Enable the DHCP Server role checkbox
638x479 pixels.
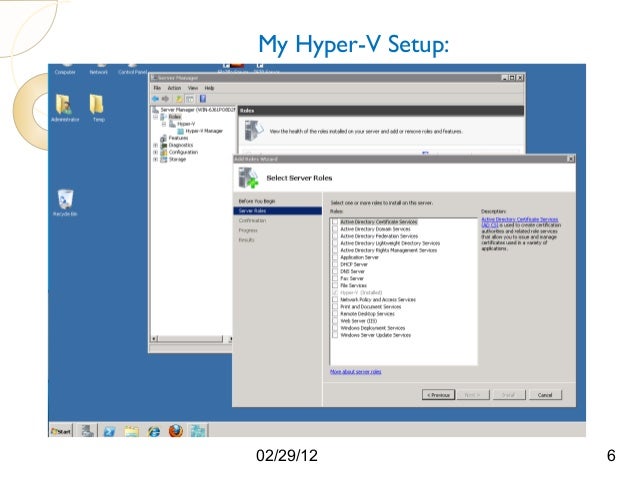pos(335,264)
